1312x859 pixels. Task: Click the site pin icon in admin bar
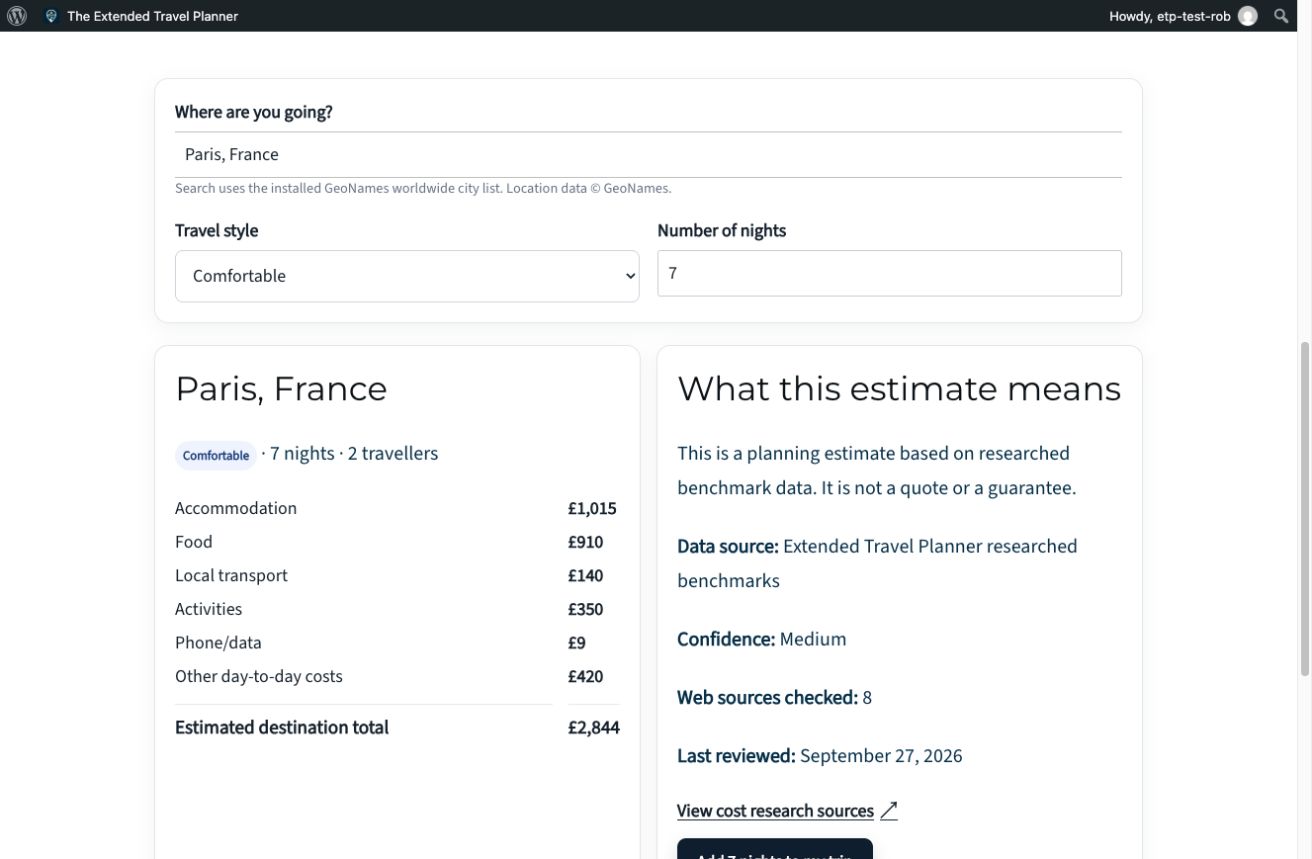(x=51, y=16)
